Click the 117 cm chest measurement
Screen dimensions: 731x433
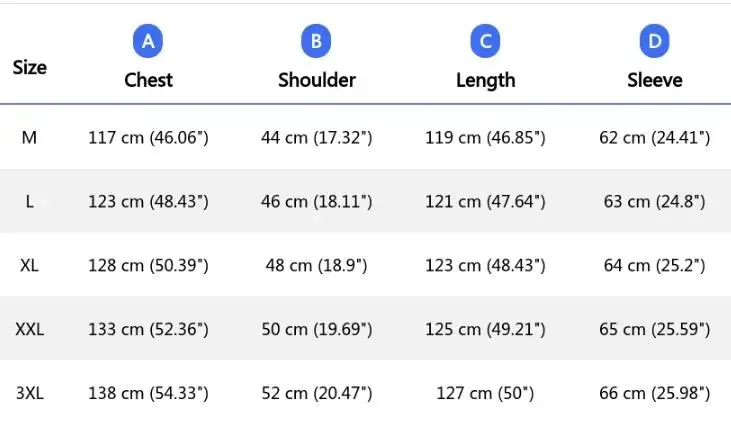[x=148, y=137]
